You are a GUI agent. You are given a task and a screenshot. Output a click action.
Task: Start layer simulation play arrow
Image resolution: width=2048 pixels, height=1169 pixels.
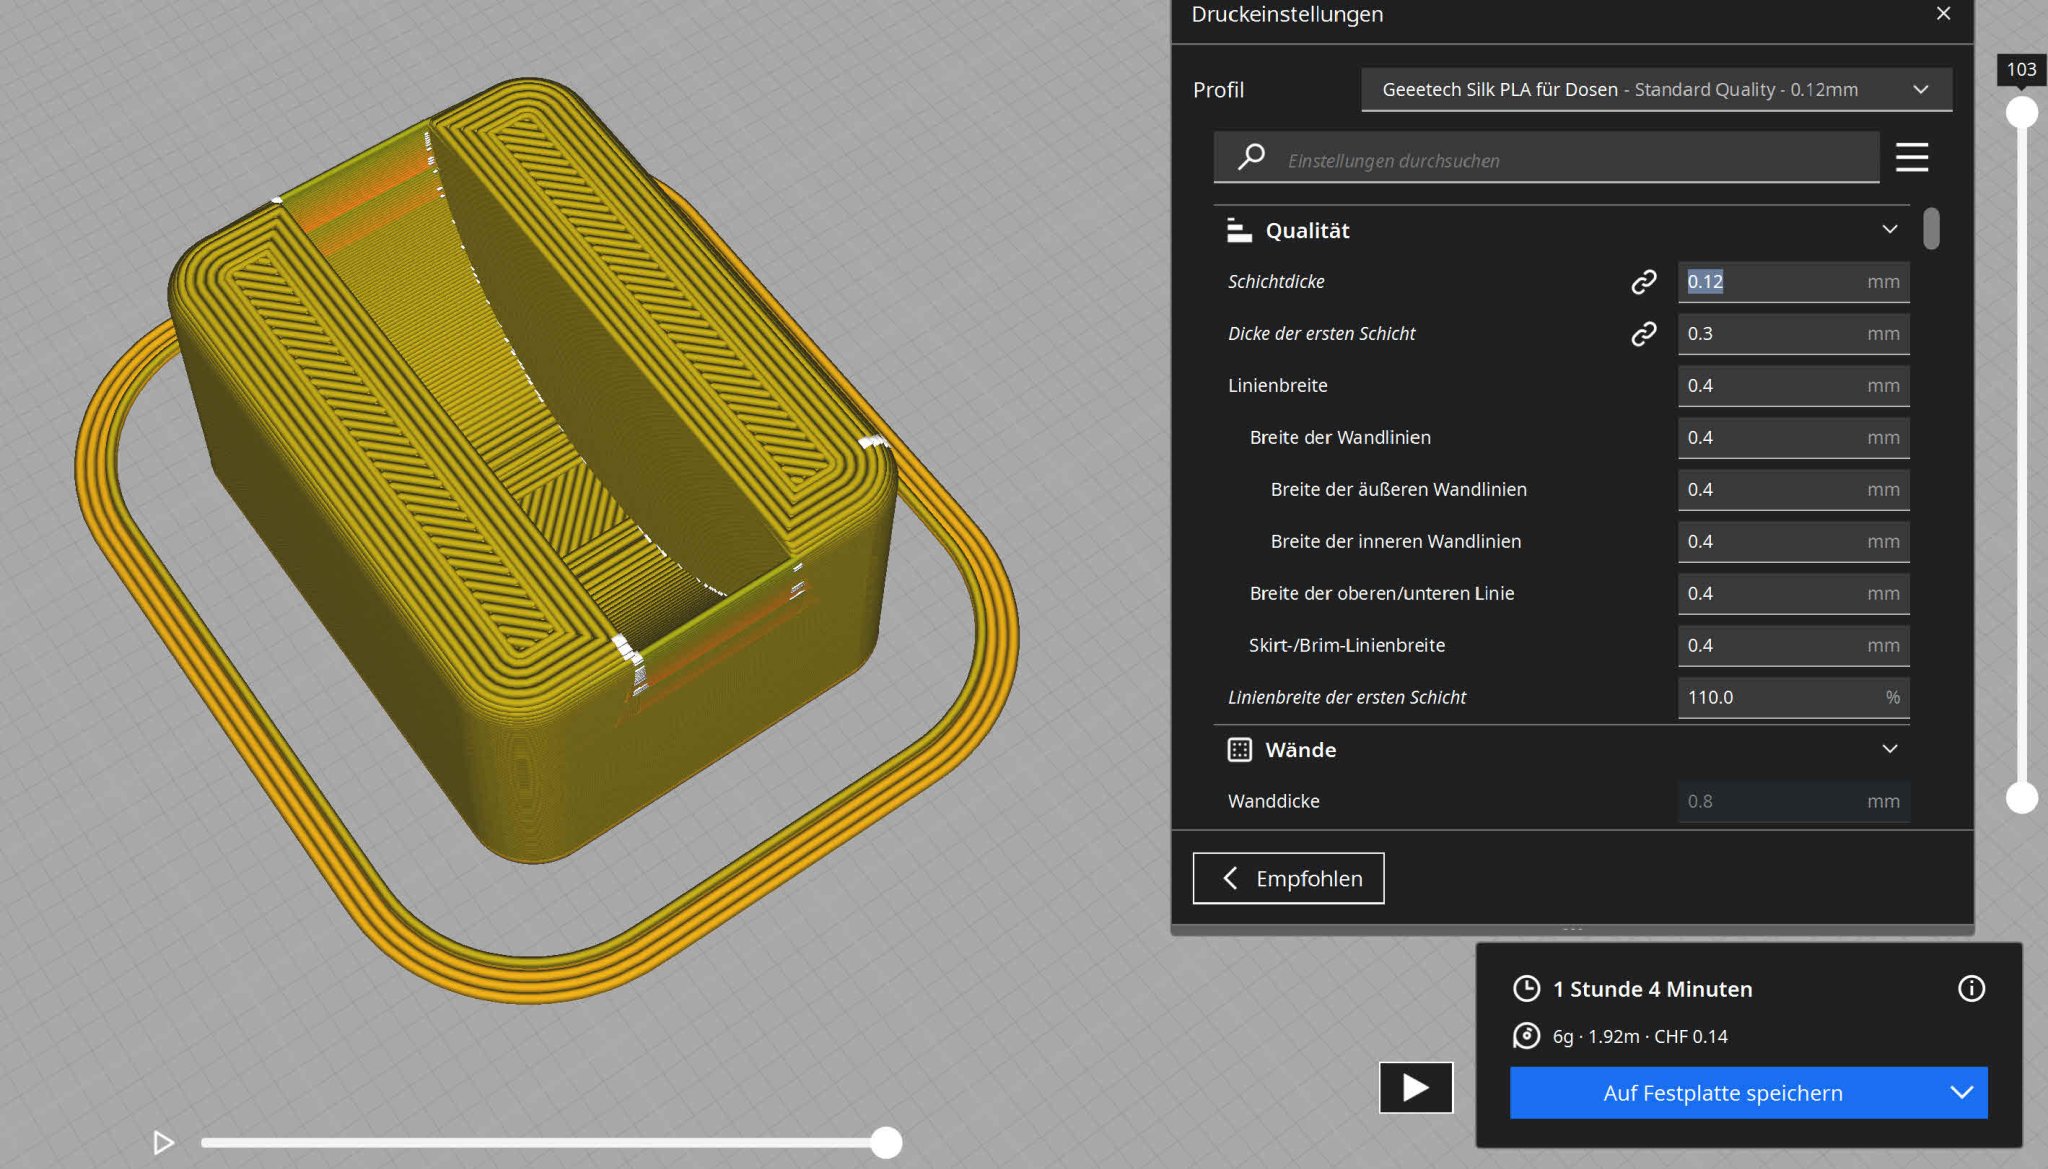point(163,1142)
